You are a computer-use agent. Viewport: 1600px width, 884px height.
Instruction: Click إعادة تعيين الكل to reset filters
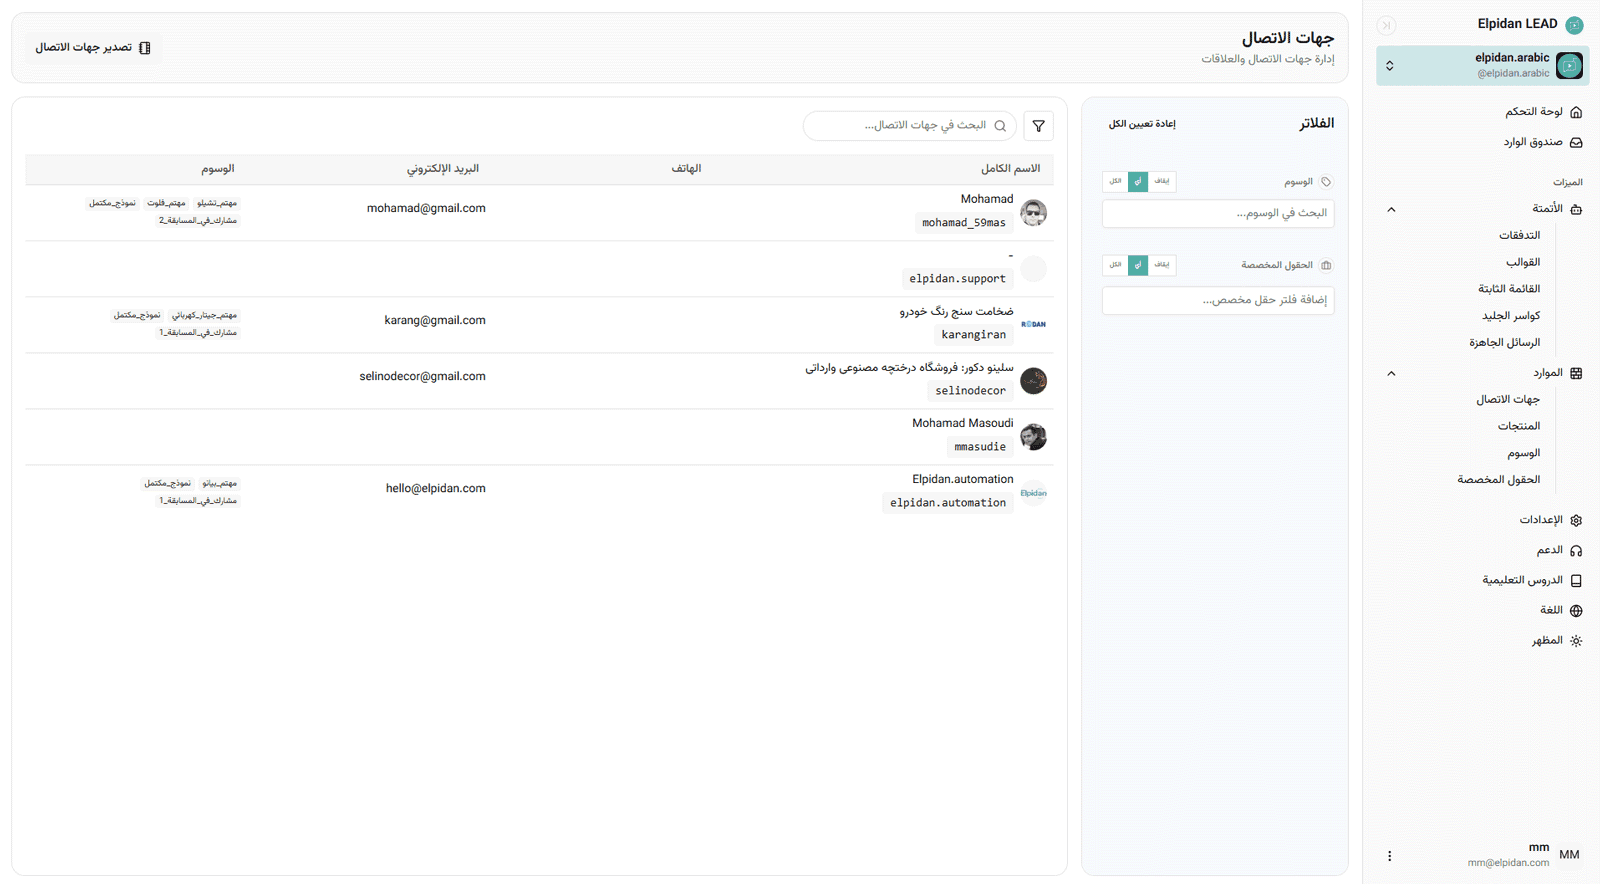(x=1142, y=124)
